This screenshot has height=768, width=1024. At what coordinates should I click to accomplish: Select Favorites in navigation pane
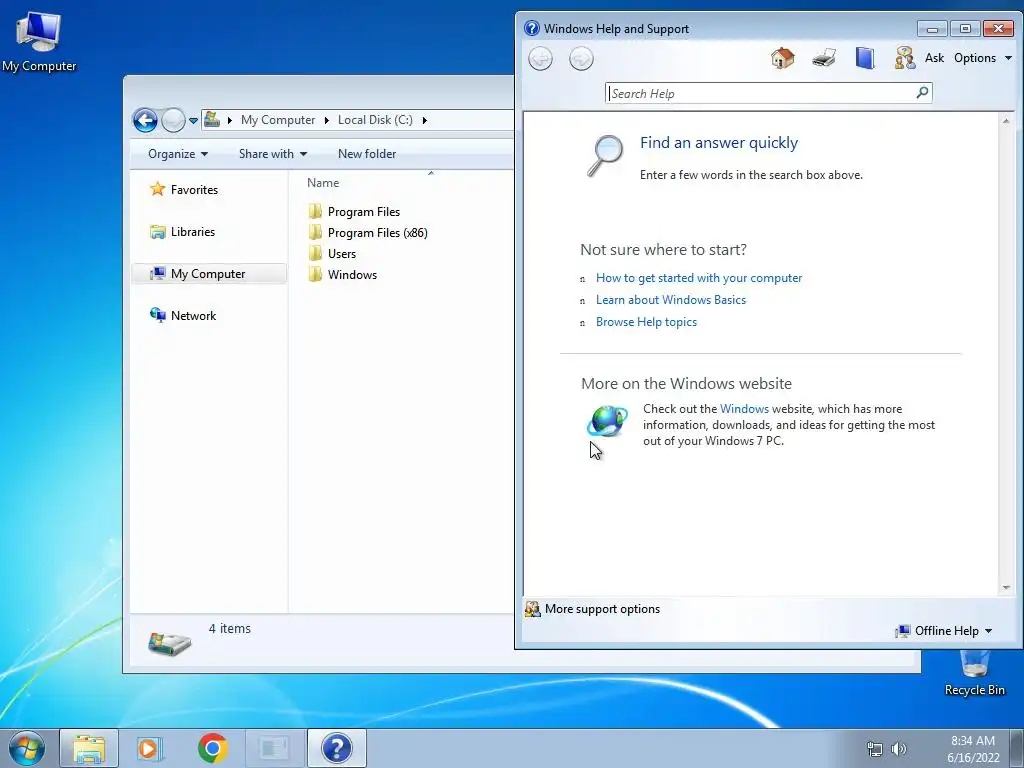click(x=194, y=189)
